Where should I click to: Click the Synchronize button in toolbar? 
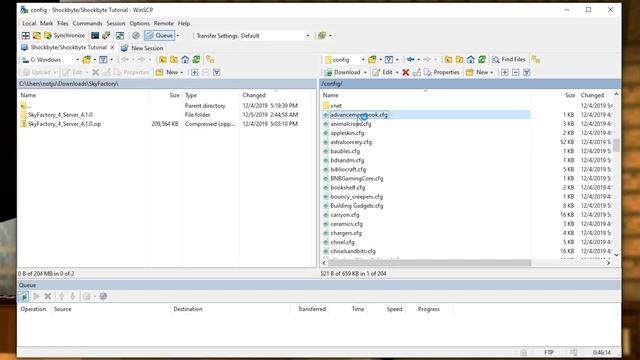click(64, 36)
